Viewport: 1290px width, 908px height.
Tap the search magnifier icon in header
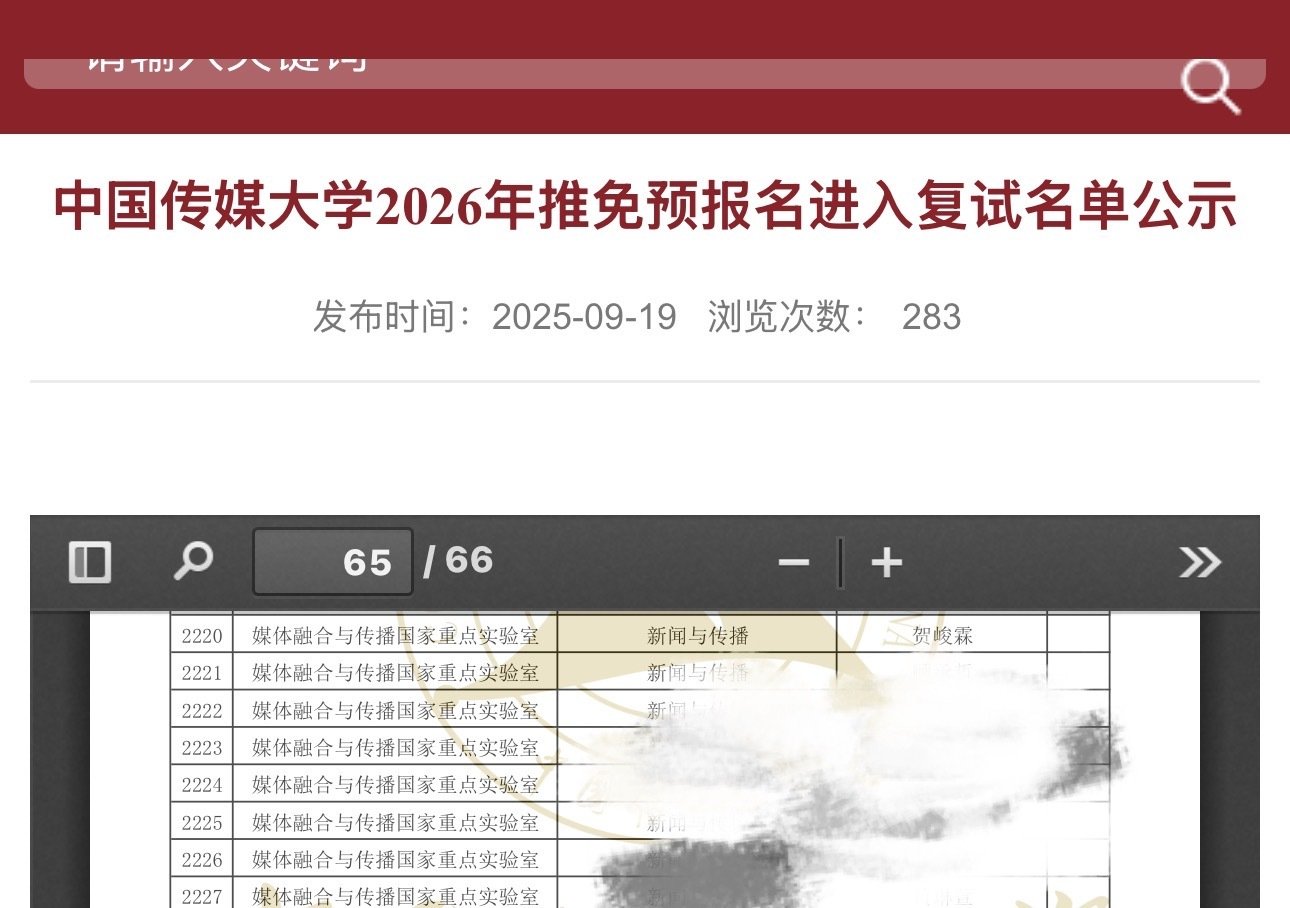pos(1211,86)
